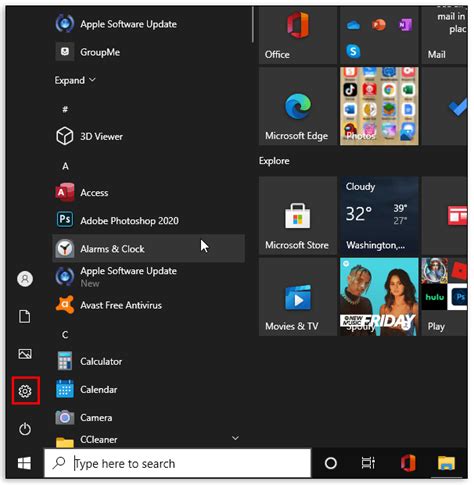Open Task View icon on taskbar
Image resolution: width=474 pixels, height=485 pixels.
[x=368, y=463]
